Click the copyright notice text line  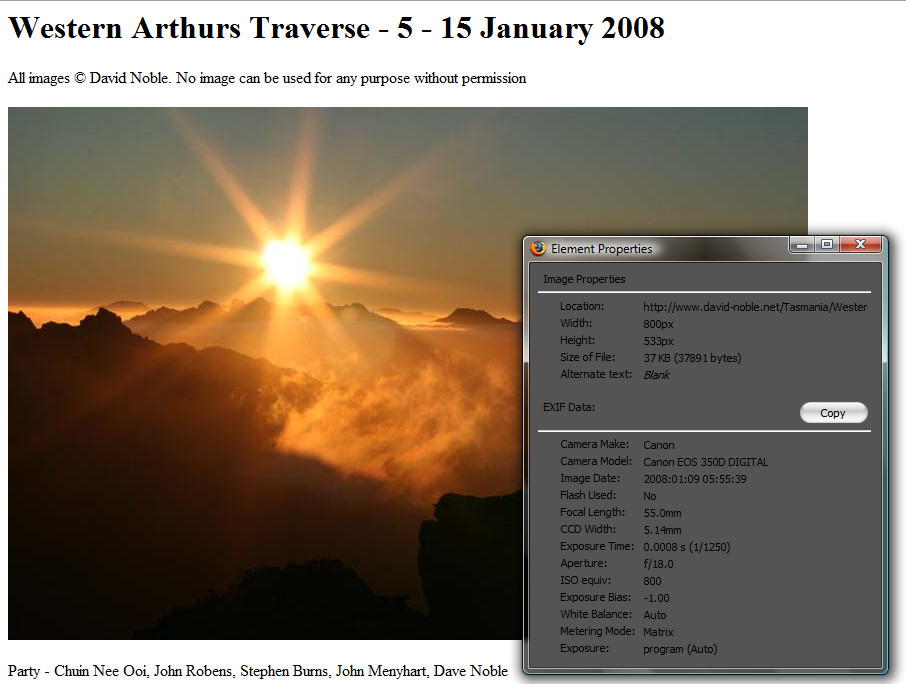267,78
